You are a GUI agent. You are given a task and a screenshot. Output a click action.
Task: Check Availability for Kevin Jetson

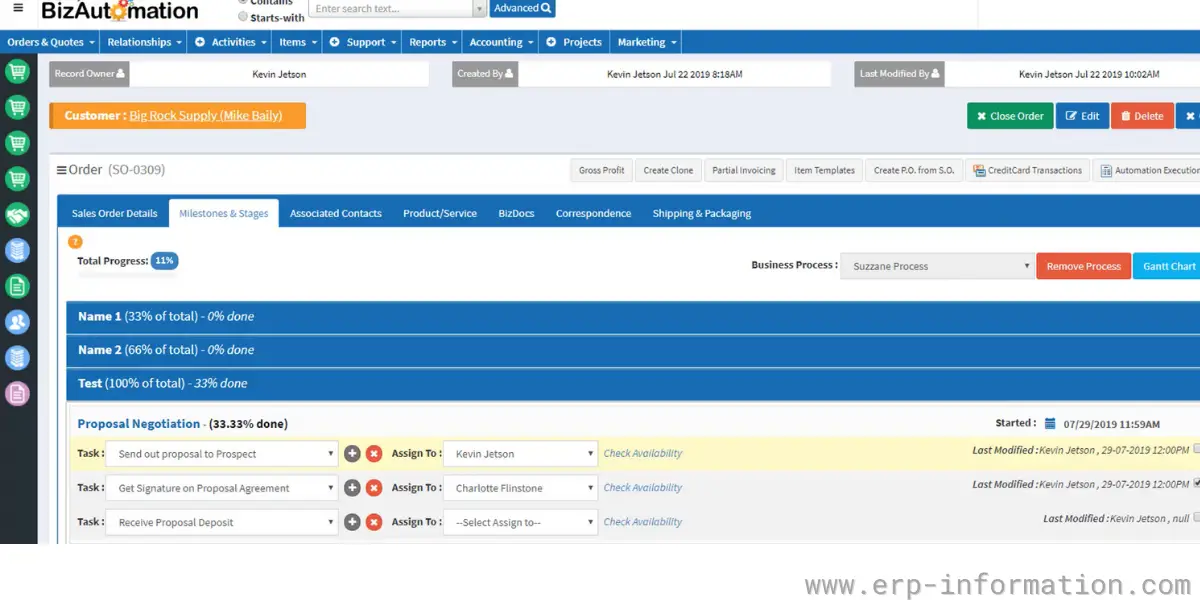pos(643,454)
